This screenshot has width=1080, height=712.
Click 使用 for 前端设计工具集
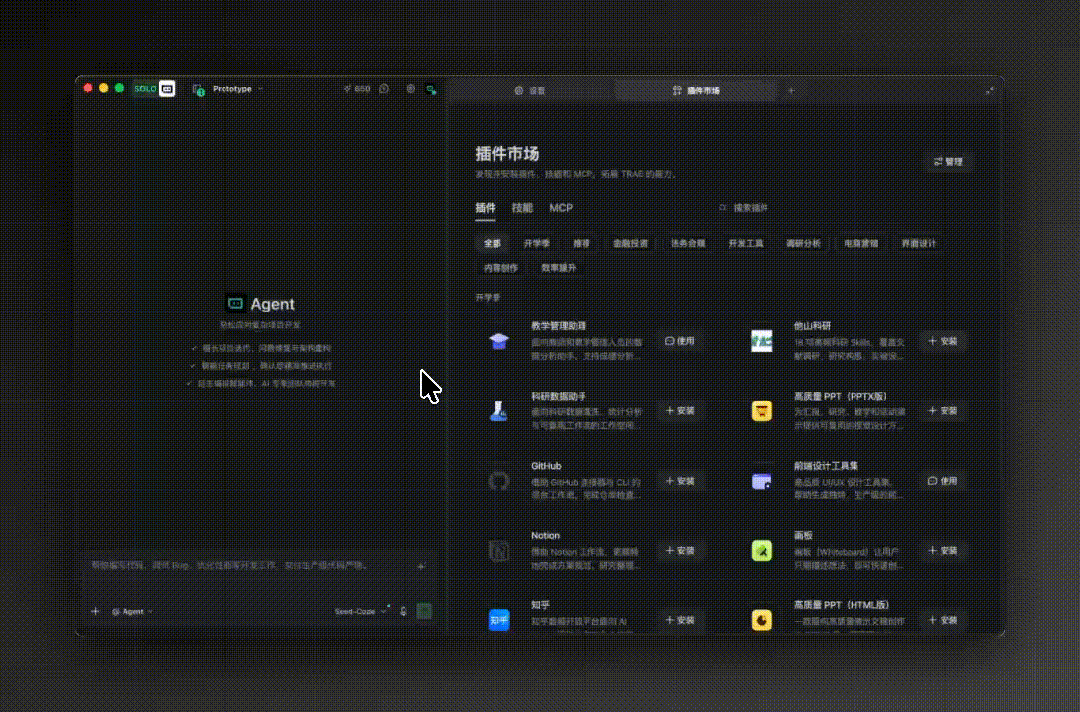pos(943,481)
